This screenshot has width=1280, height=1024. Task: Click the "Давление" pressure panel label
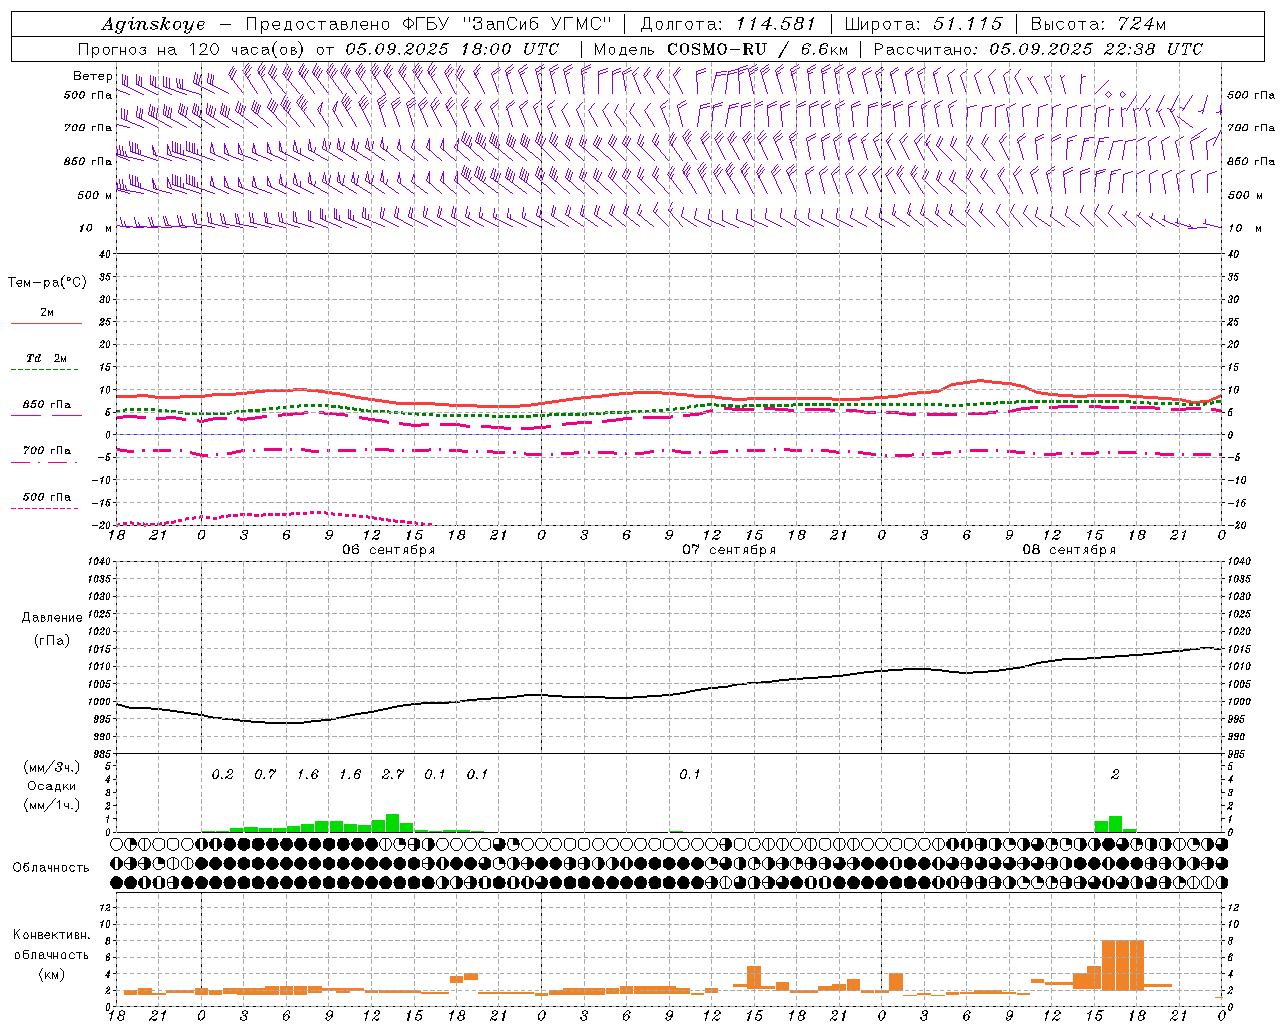[52, 618]
